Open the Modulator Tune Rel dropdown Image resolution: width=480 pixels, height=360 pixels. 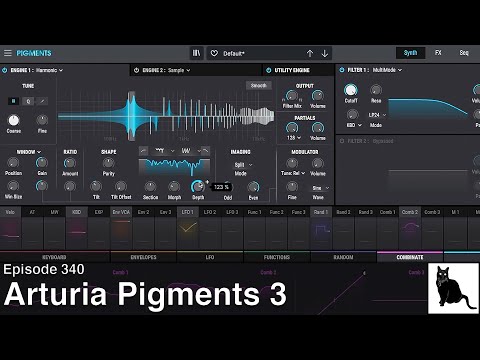click(x=293, y=173)
